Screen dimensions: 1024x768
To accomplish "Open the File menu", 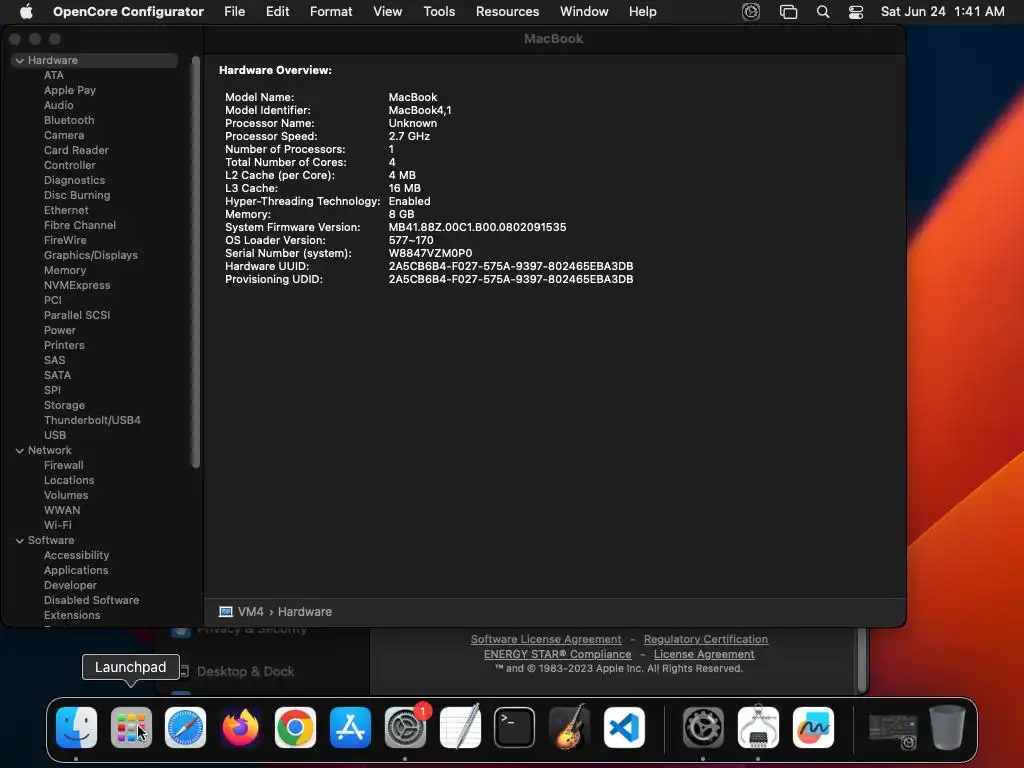I will point(234,11).
